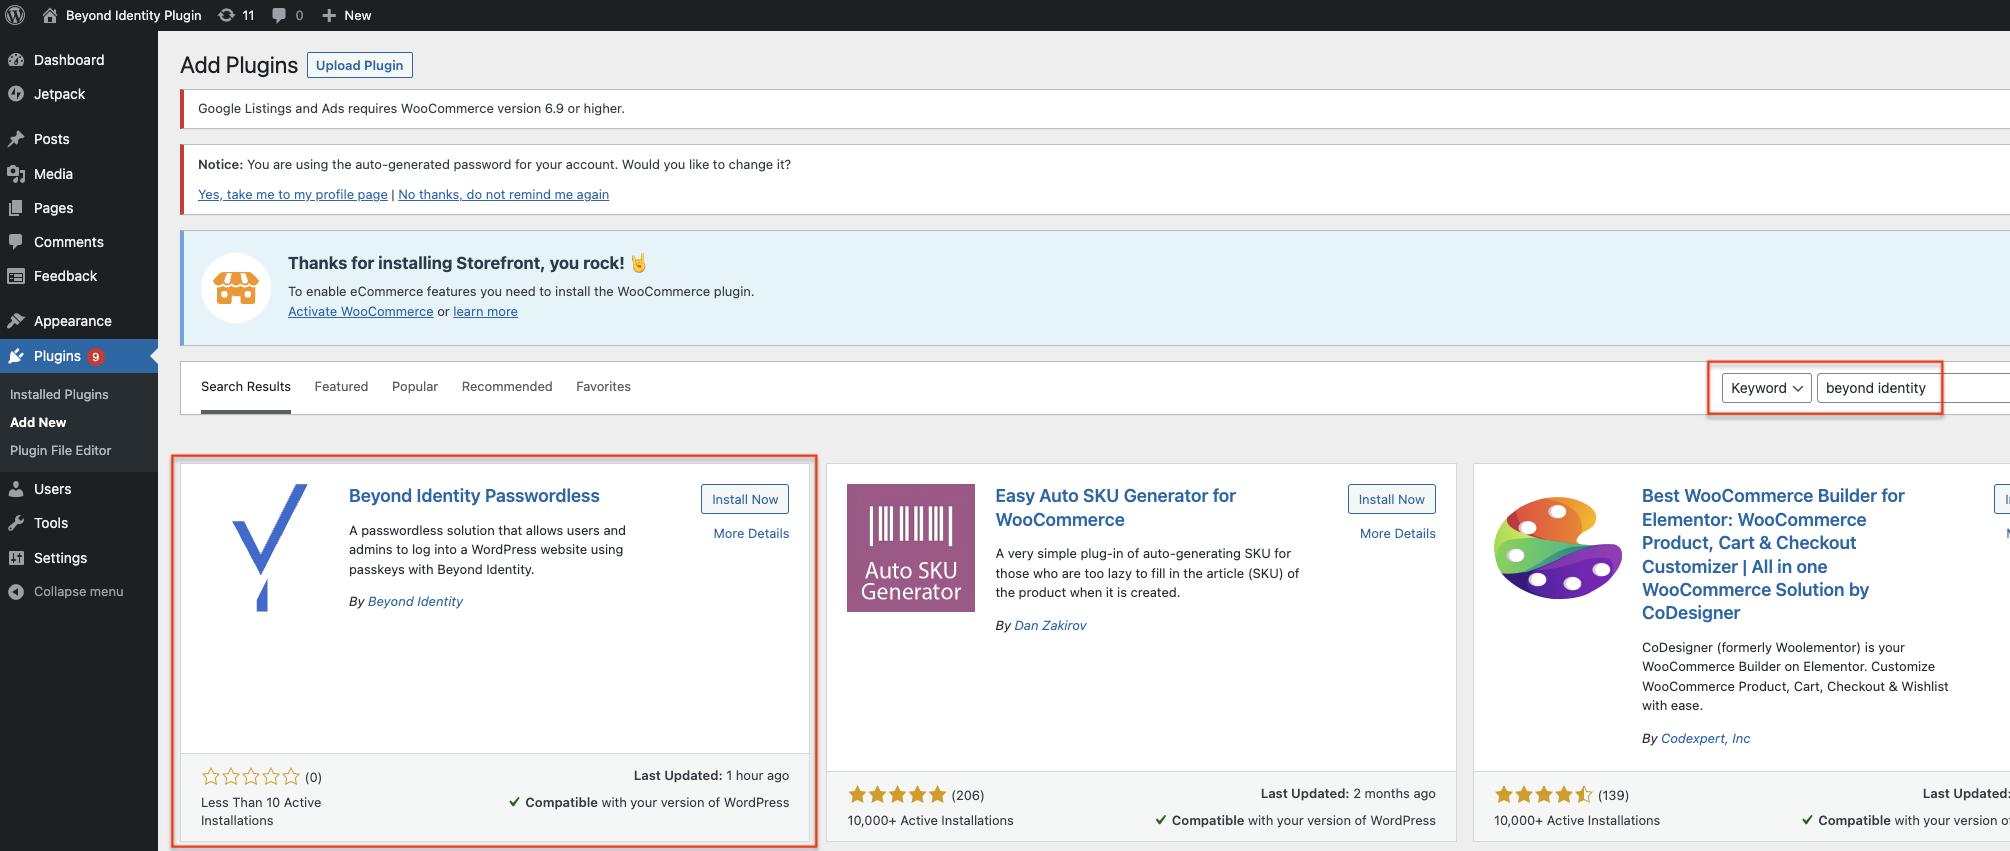
Task: Open Dashboard from the sidebar
Action: [69, 60]
